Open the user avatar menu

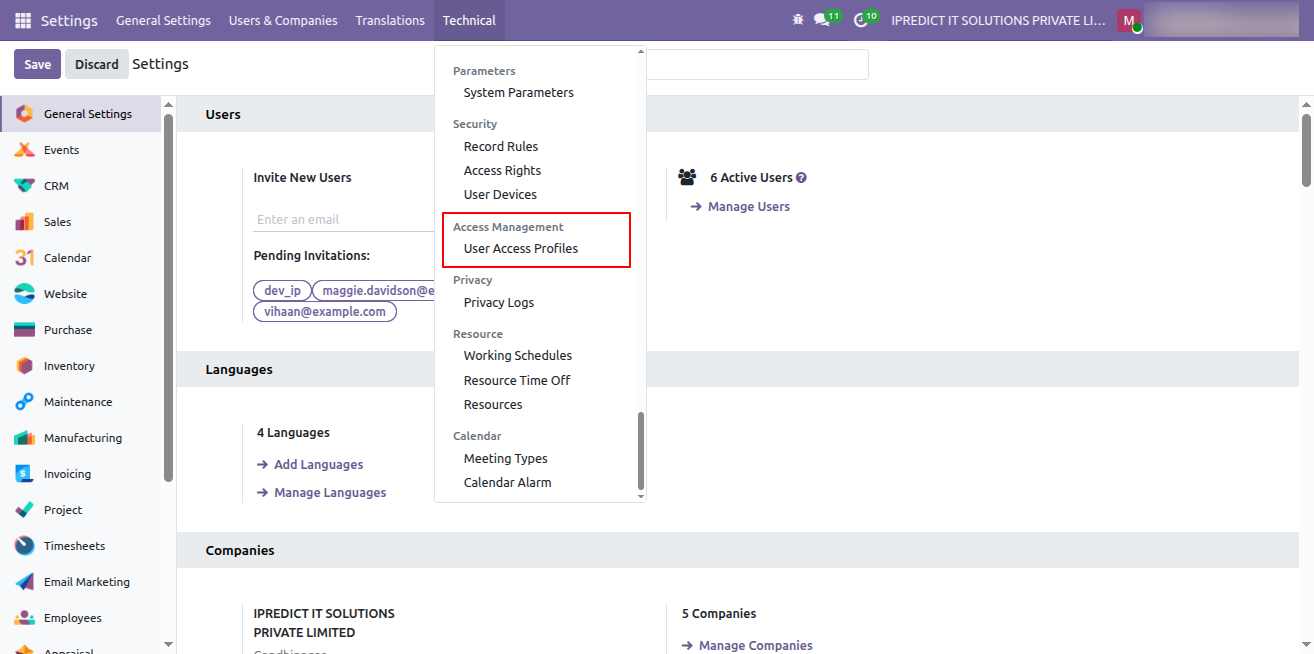(x=1129, y=21)
